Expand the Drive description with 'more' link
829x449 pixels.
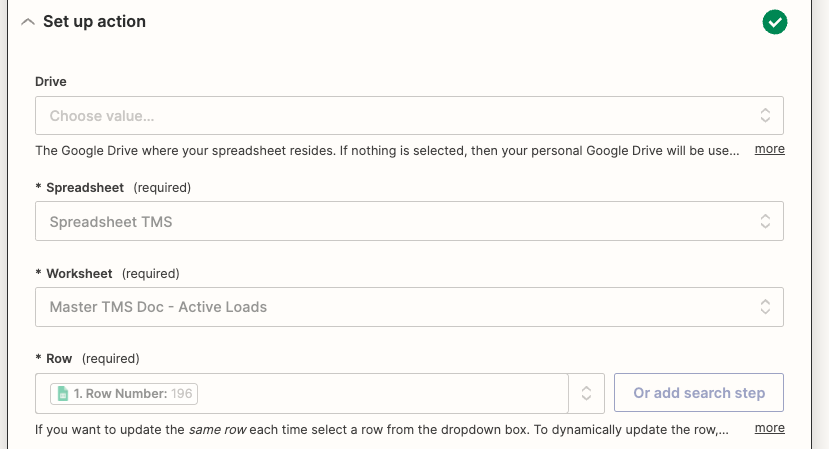769,149
